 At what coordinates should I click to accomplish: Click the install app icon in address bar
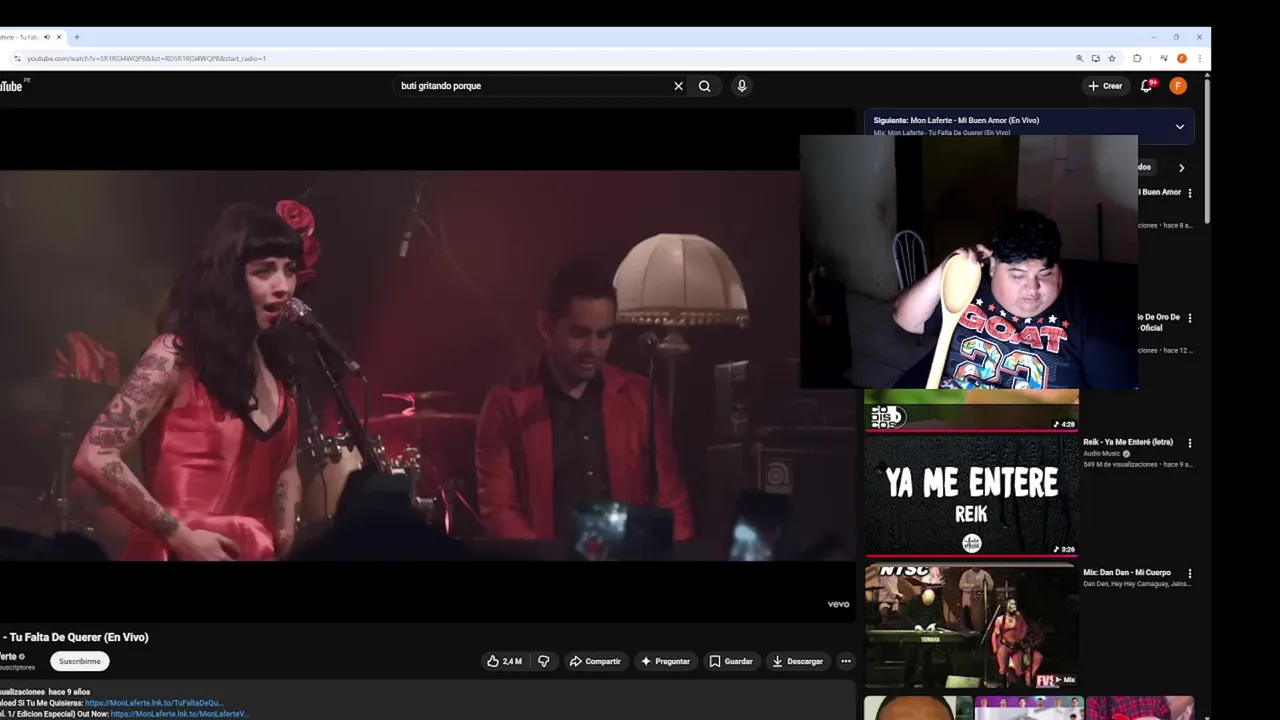1095,58
